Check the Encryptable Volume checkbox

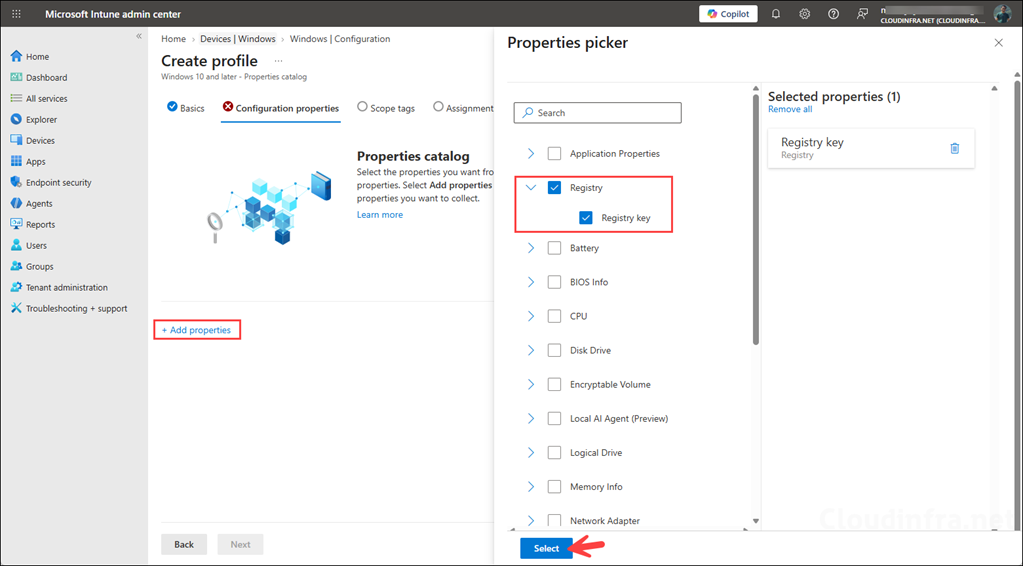coord(554,385)
